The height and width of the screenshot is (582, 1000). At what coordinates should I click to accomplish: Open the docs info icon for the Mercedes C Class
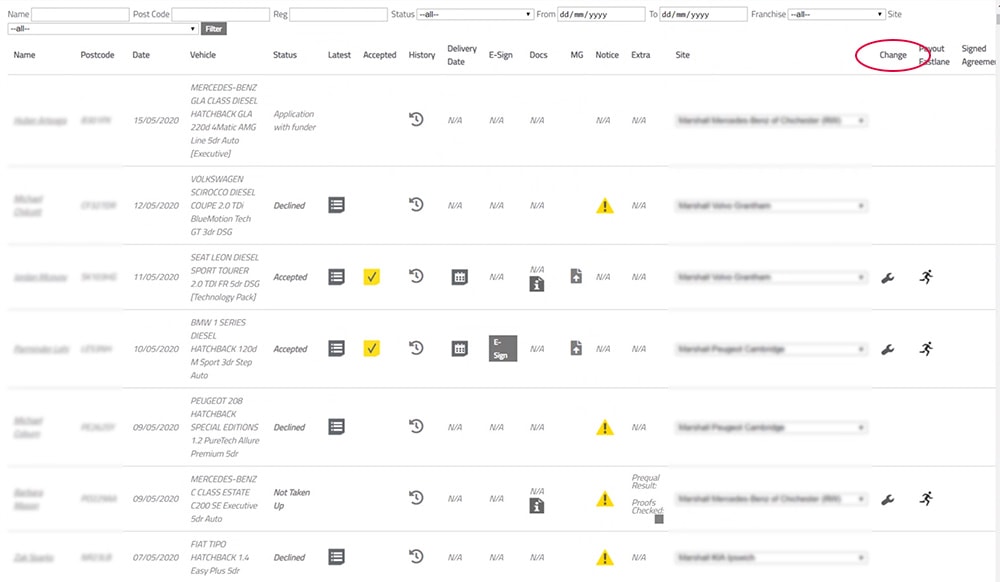[537, 506]
